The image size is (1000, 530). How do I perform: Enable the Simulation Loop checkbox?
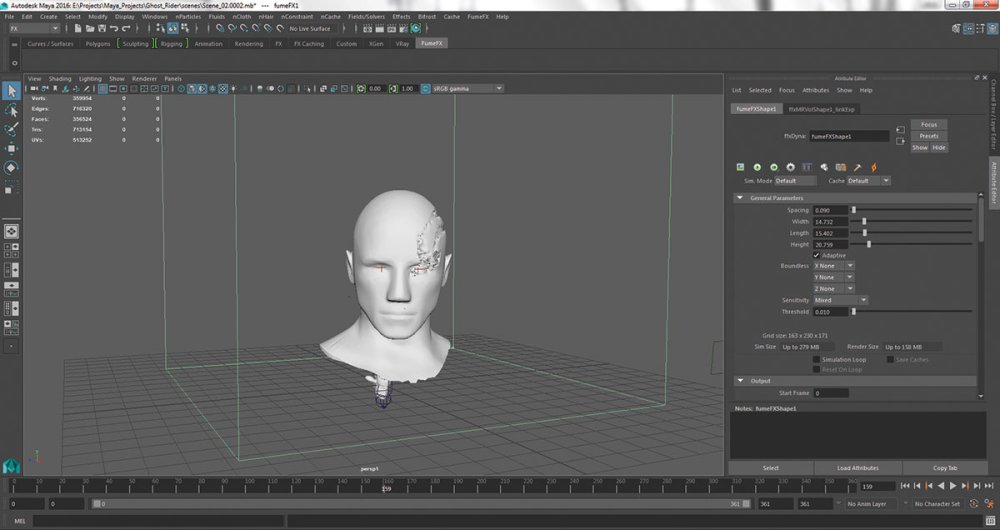816,360
